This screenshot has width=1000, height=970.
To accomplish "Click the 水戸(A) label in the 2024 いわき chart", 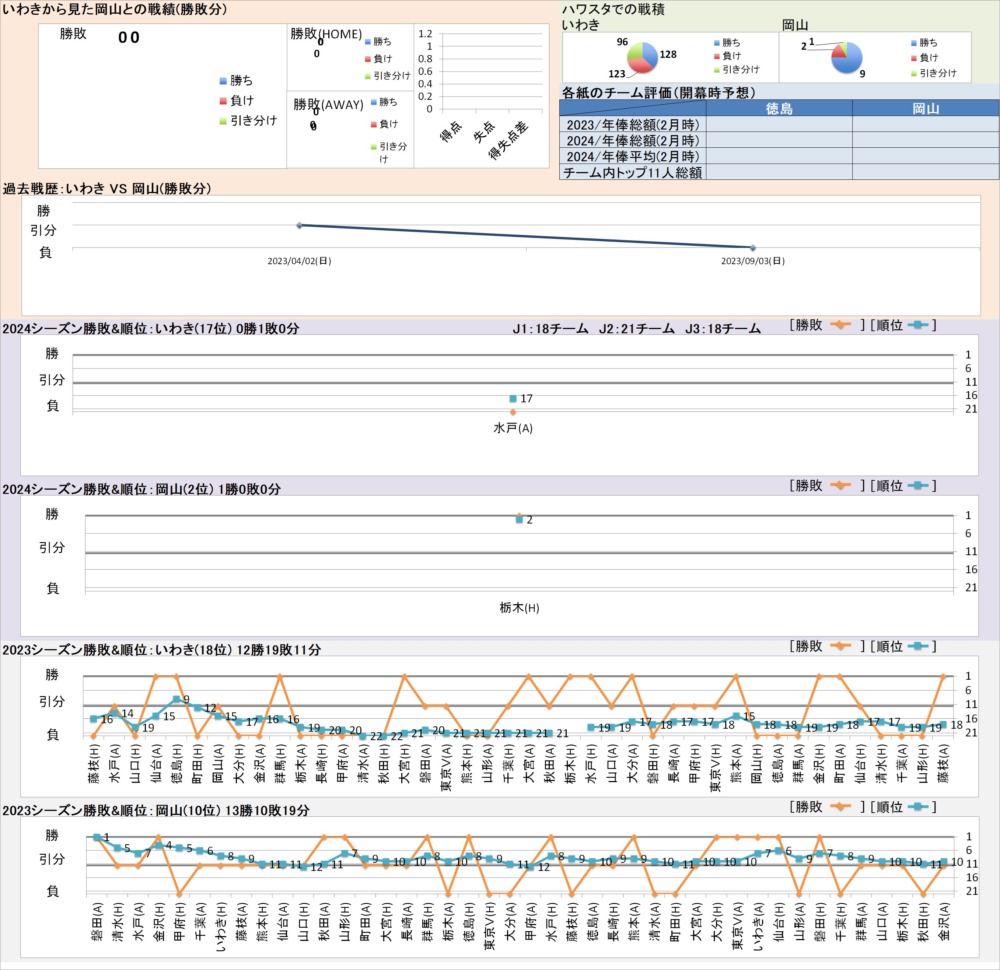I will pyautogui.click(x=513, y=428).
